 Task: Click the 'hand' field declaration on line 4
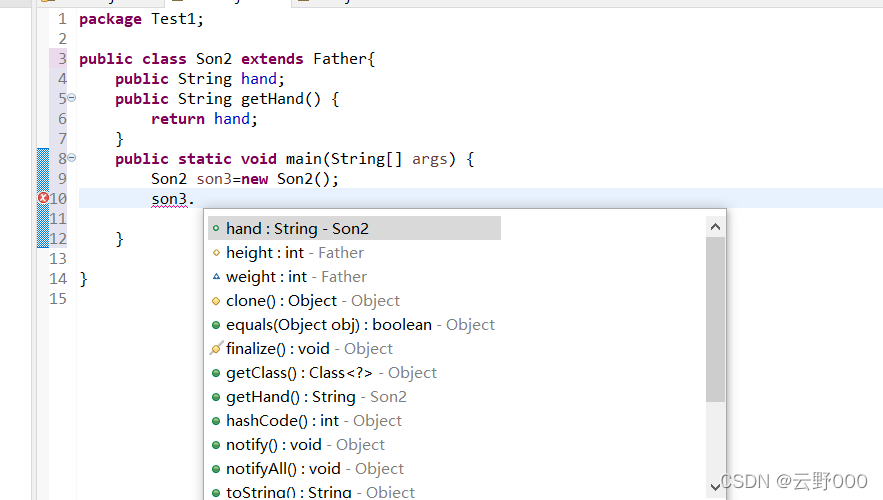tap(259, 79)
